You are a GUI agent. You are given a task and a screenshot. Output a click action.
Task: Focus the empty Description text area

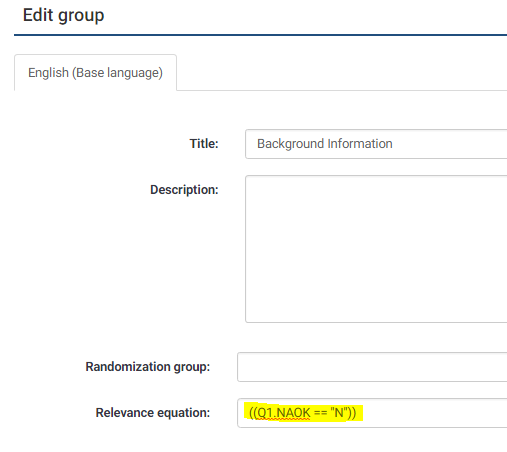point(376,249)
